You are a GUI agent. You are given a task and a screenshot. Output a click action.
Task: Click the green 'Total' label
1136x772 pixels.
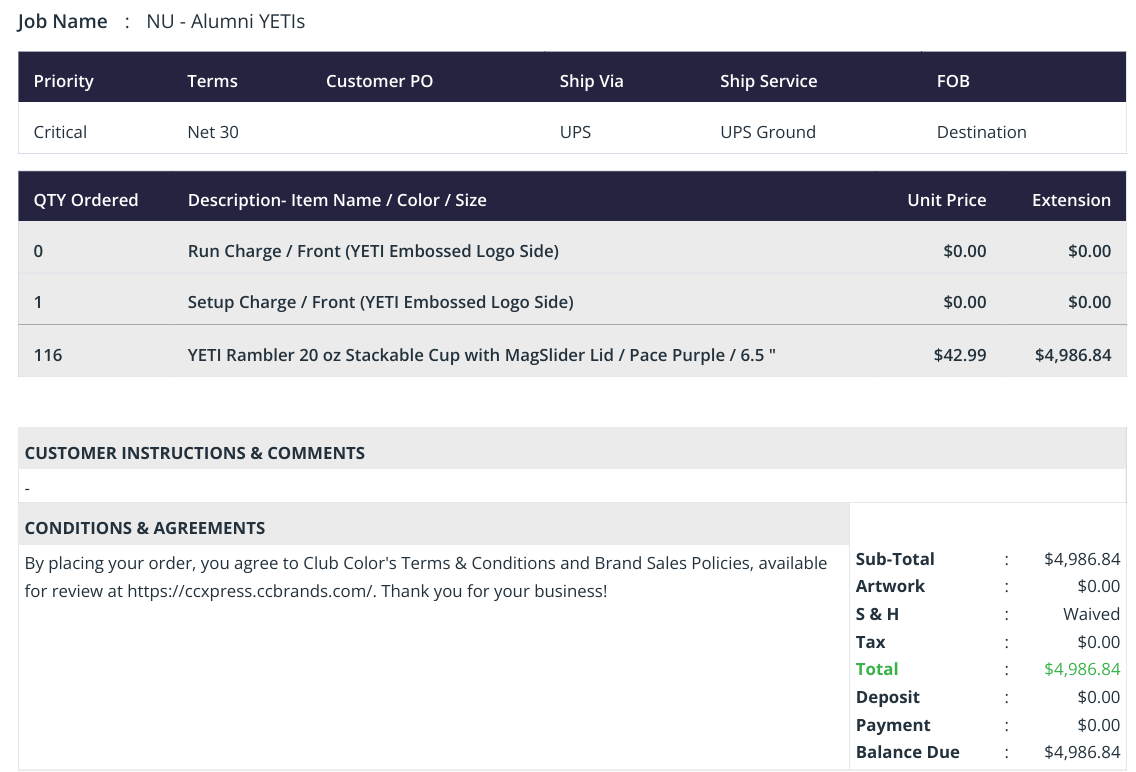coord(877,669)
